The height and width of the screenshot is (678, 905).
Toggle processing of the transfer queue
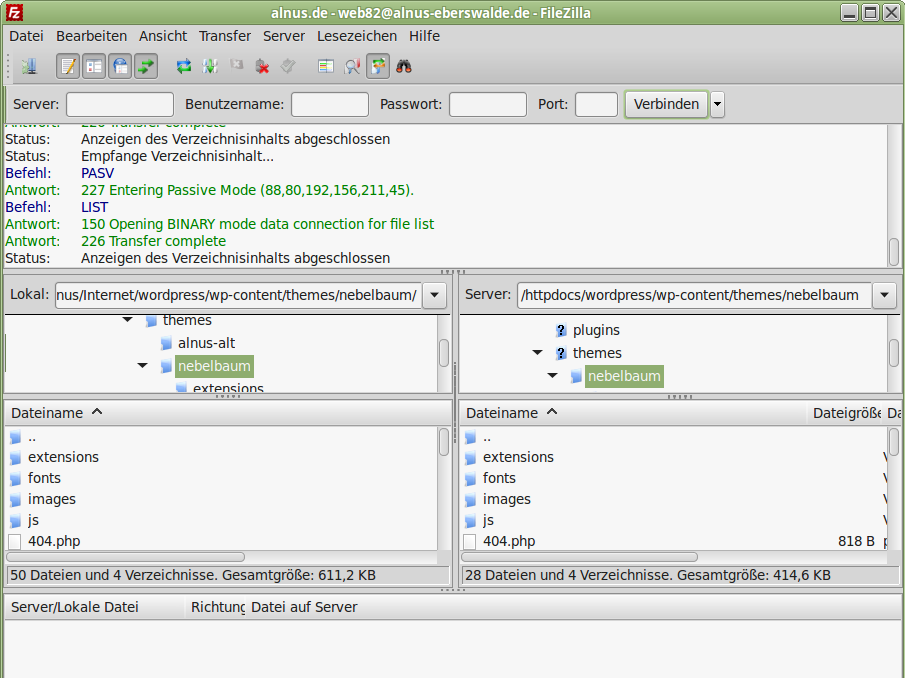[x=210, y=66]
